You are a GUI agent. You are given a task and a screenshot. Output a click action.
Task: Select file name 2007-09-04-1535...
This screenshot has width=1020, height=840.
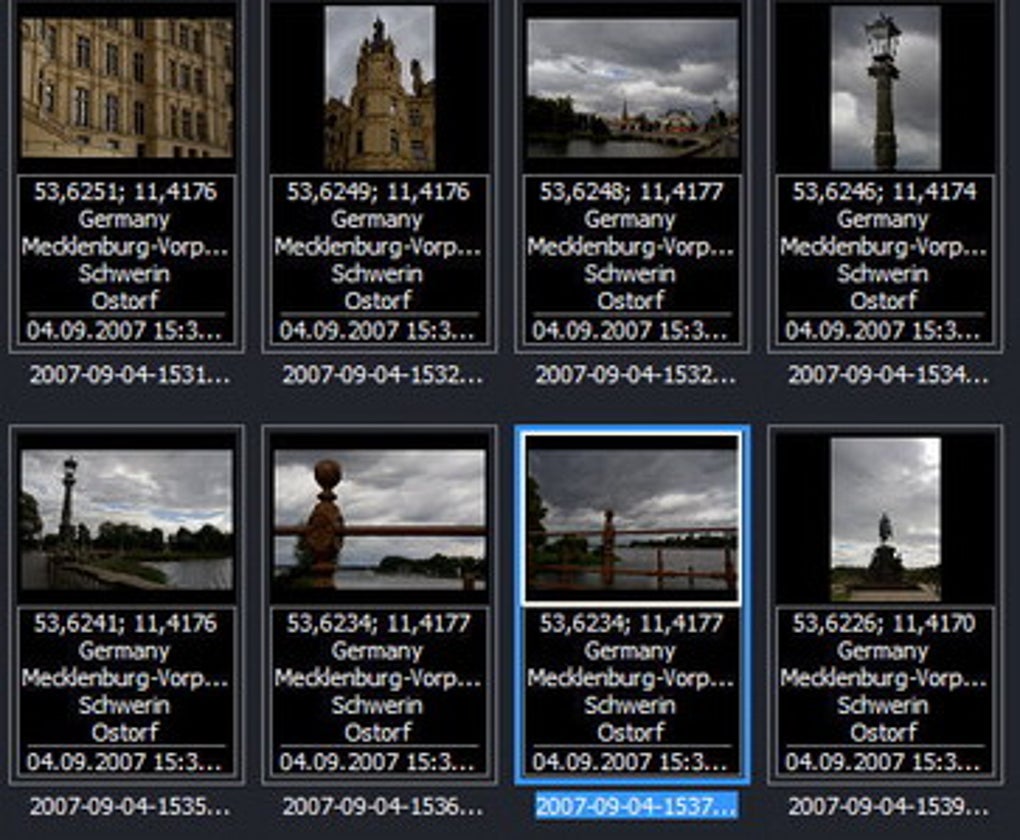[x=129, y=807]
